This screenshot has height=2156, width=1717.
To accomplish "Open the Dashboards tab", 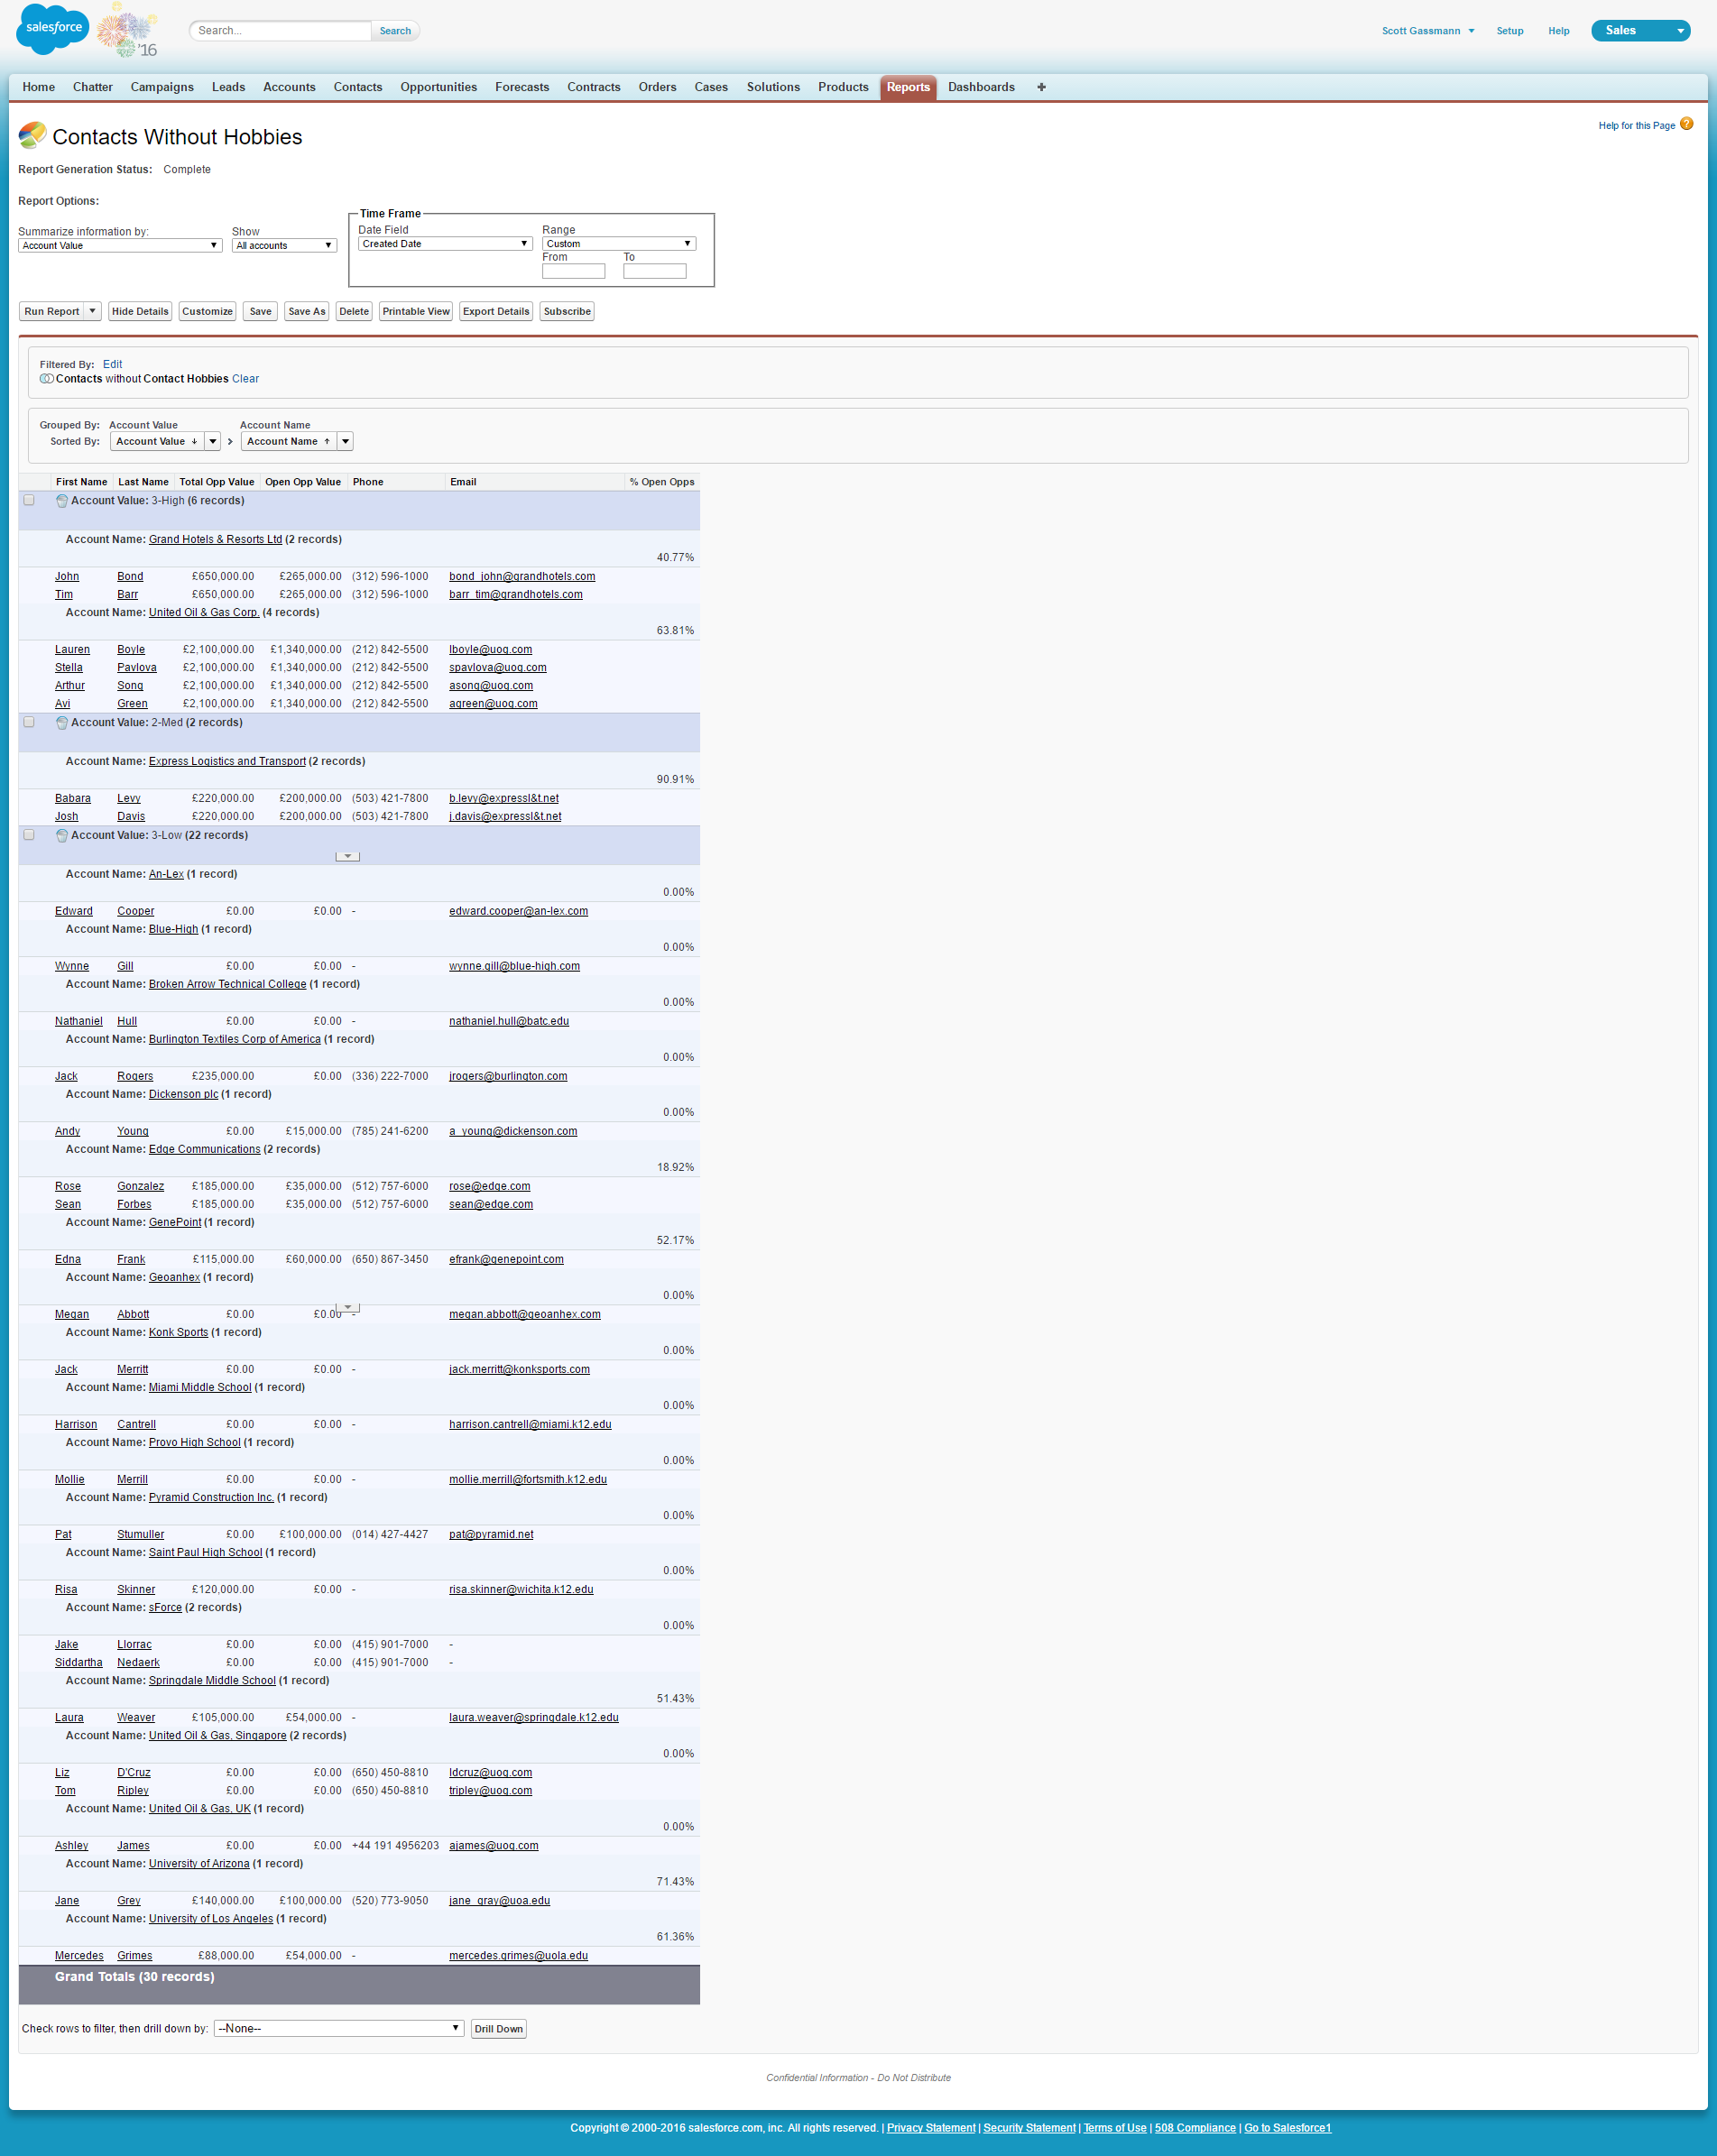I will pyautogui.click(x=981, y=87).
